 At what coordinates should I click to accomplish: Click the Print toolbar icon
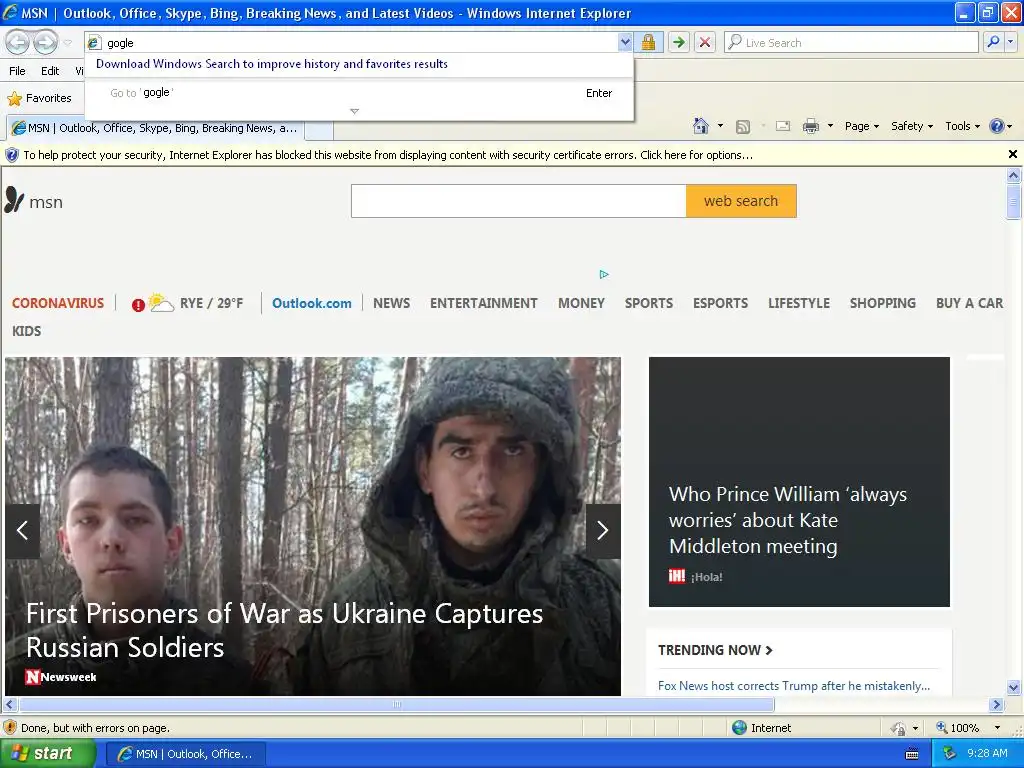(x=810, y=126)
